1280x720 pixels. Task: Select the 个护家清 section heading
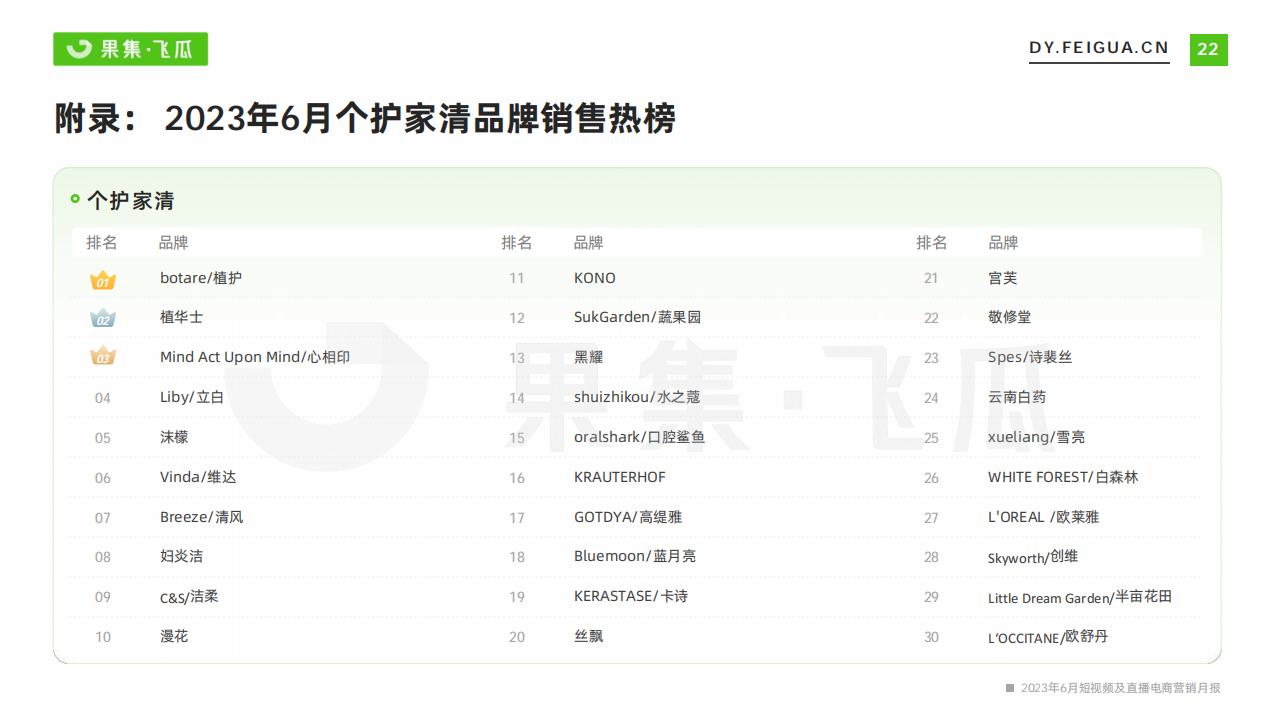(x=130, y=201)
